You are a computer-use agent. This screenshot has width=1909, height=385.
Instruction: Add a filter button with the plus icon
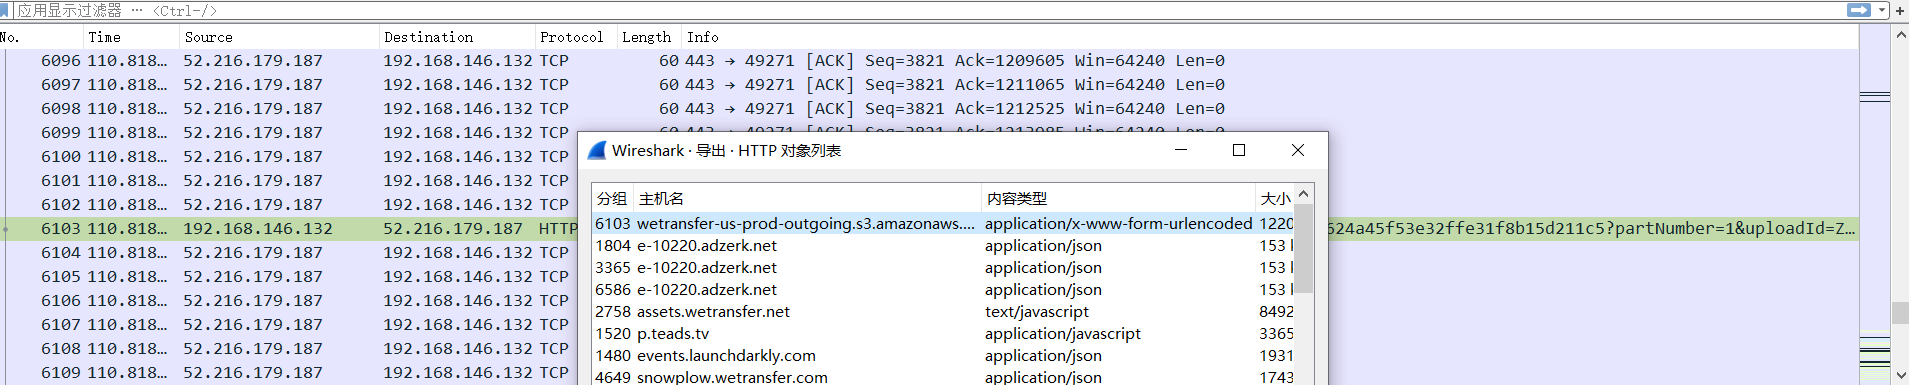pos(1899,10)
